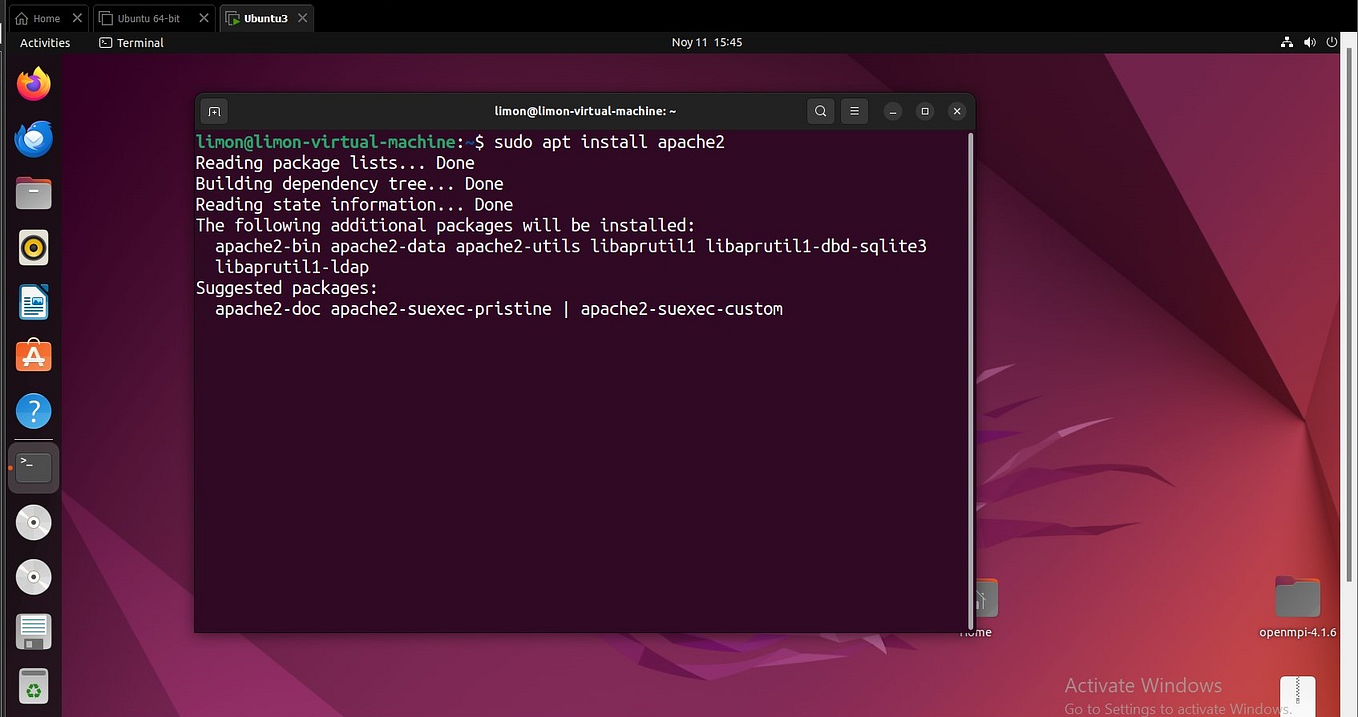The image size is (1358, 717).
Task: Open the terminal hamburger menu
Action: (x=853, y=111)
